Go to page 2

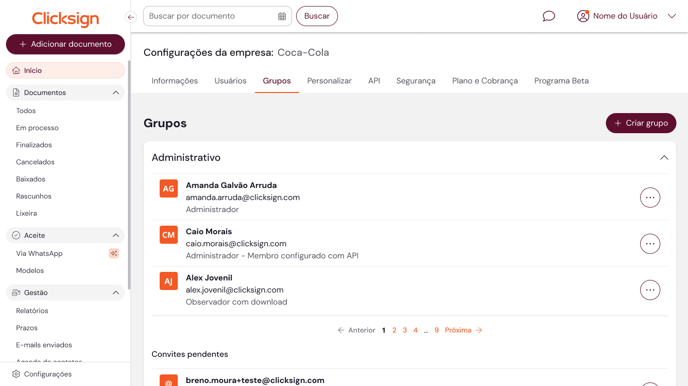[394, 330]
